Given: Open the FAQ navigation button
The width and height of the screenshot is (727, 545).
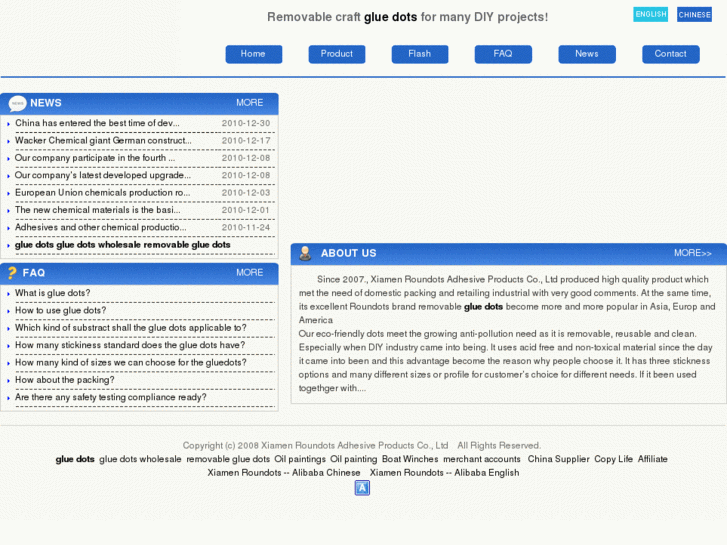Looking at the screenshot, I should [503, 54].
